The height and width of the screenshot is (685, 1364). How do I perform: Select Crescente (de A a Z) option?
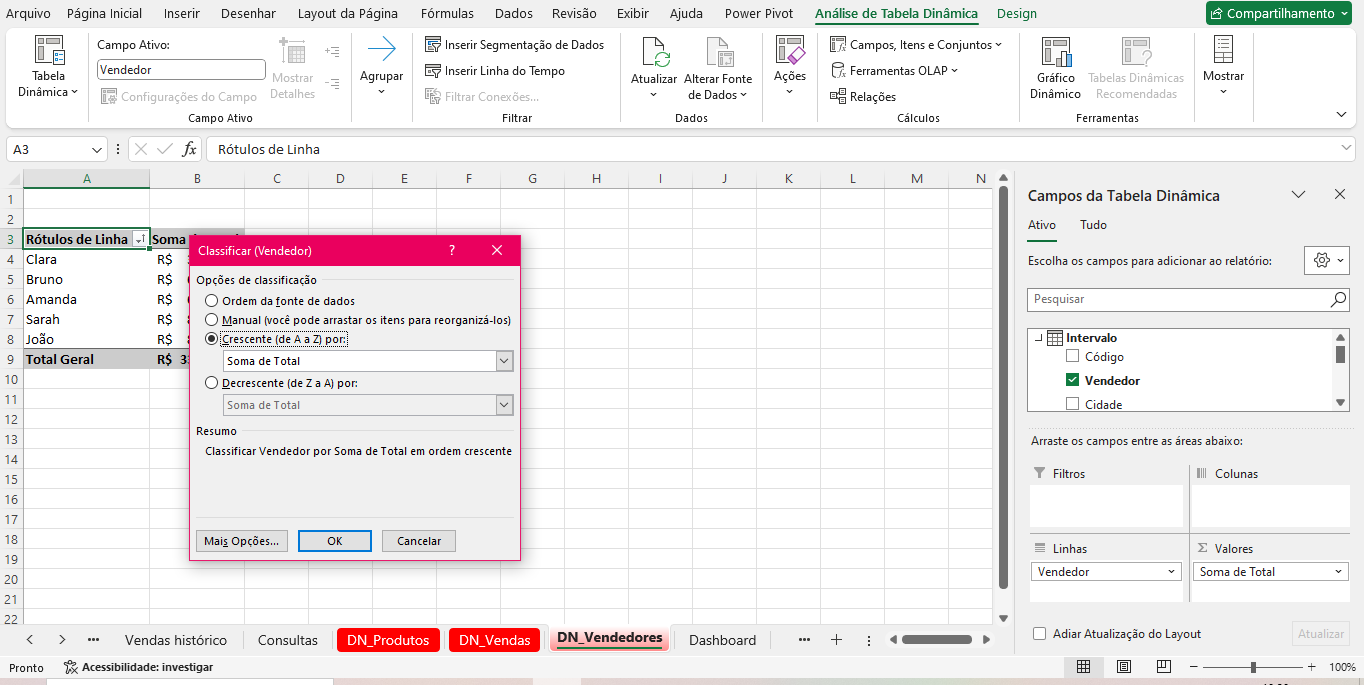211,339
